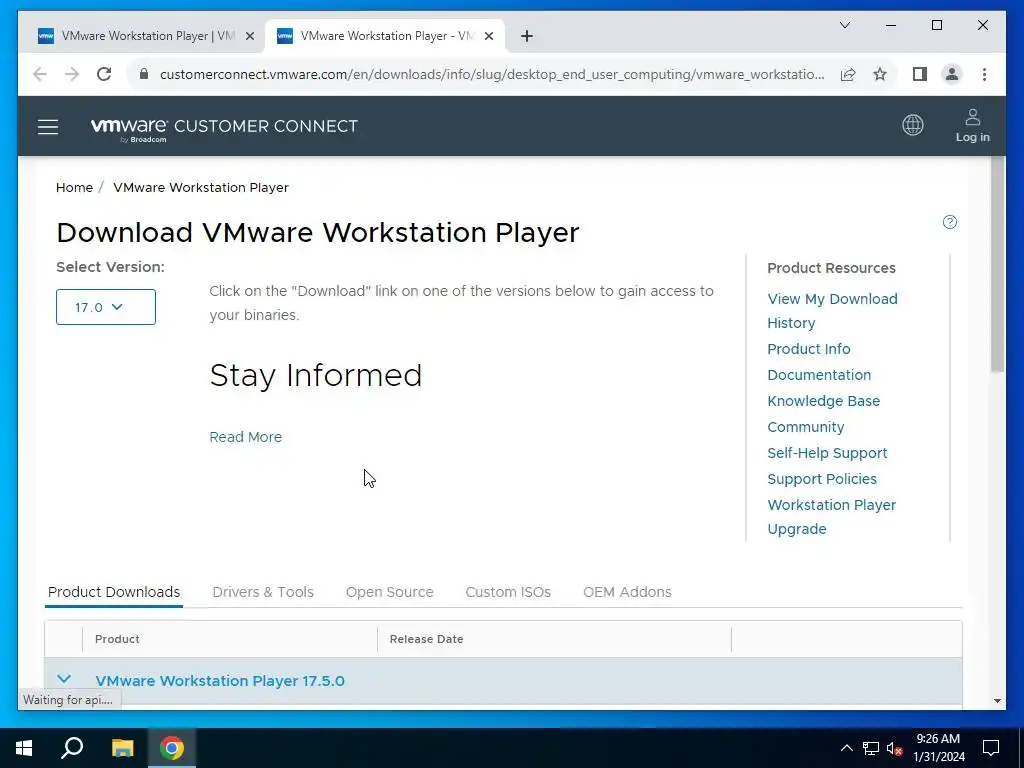Switch to the OEM Addons tab

tap(627, 592)
